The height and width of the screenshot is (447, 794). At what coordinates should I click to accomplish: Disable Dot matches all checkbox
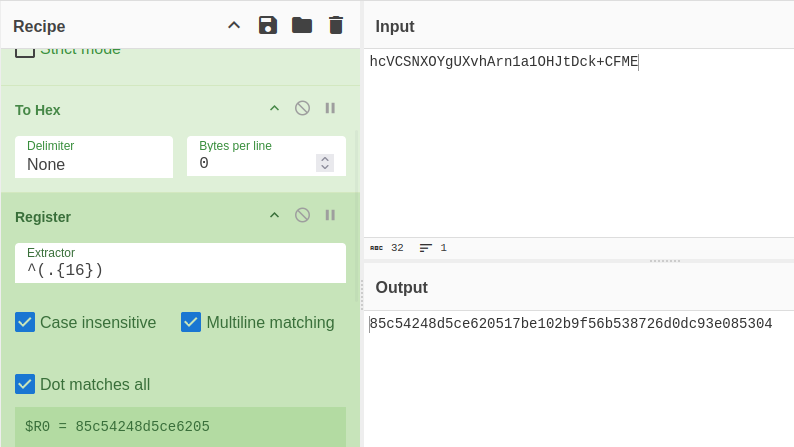click(25, 384)
